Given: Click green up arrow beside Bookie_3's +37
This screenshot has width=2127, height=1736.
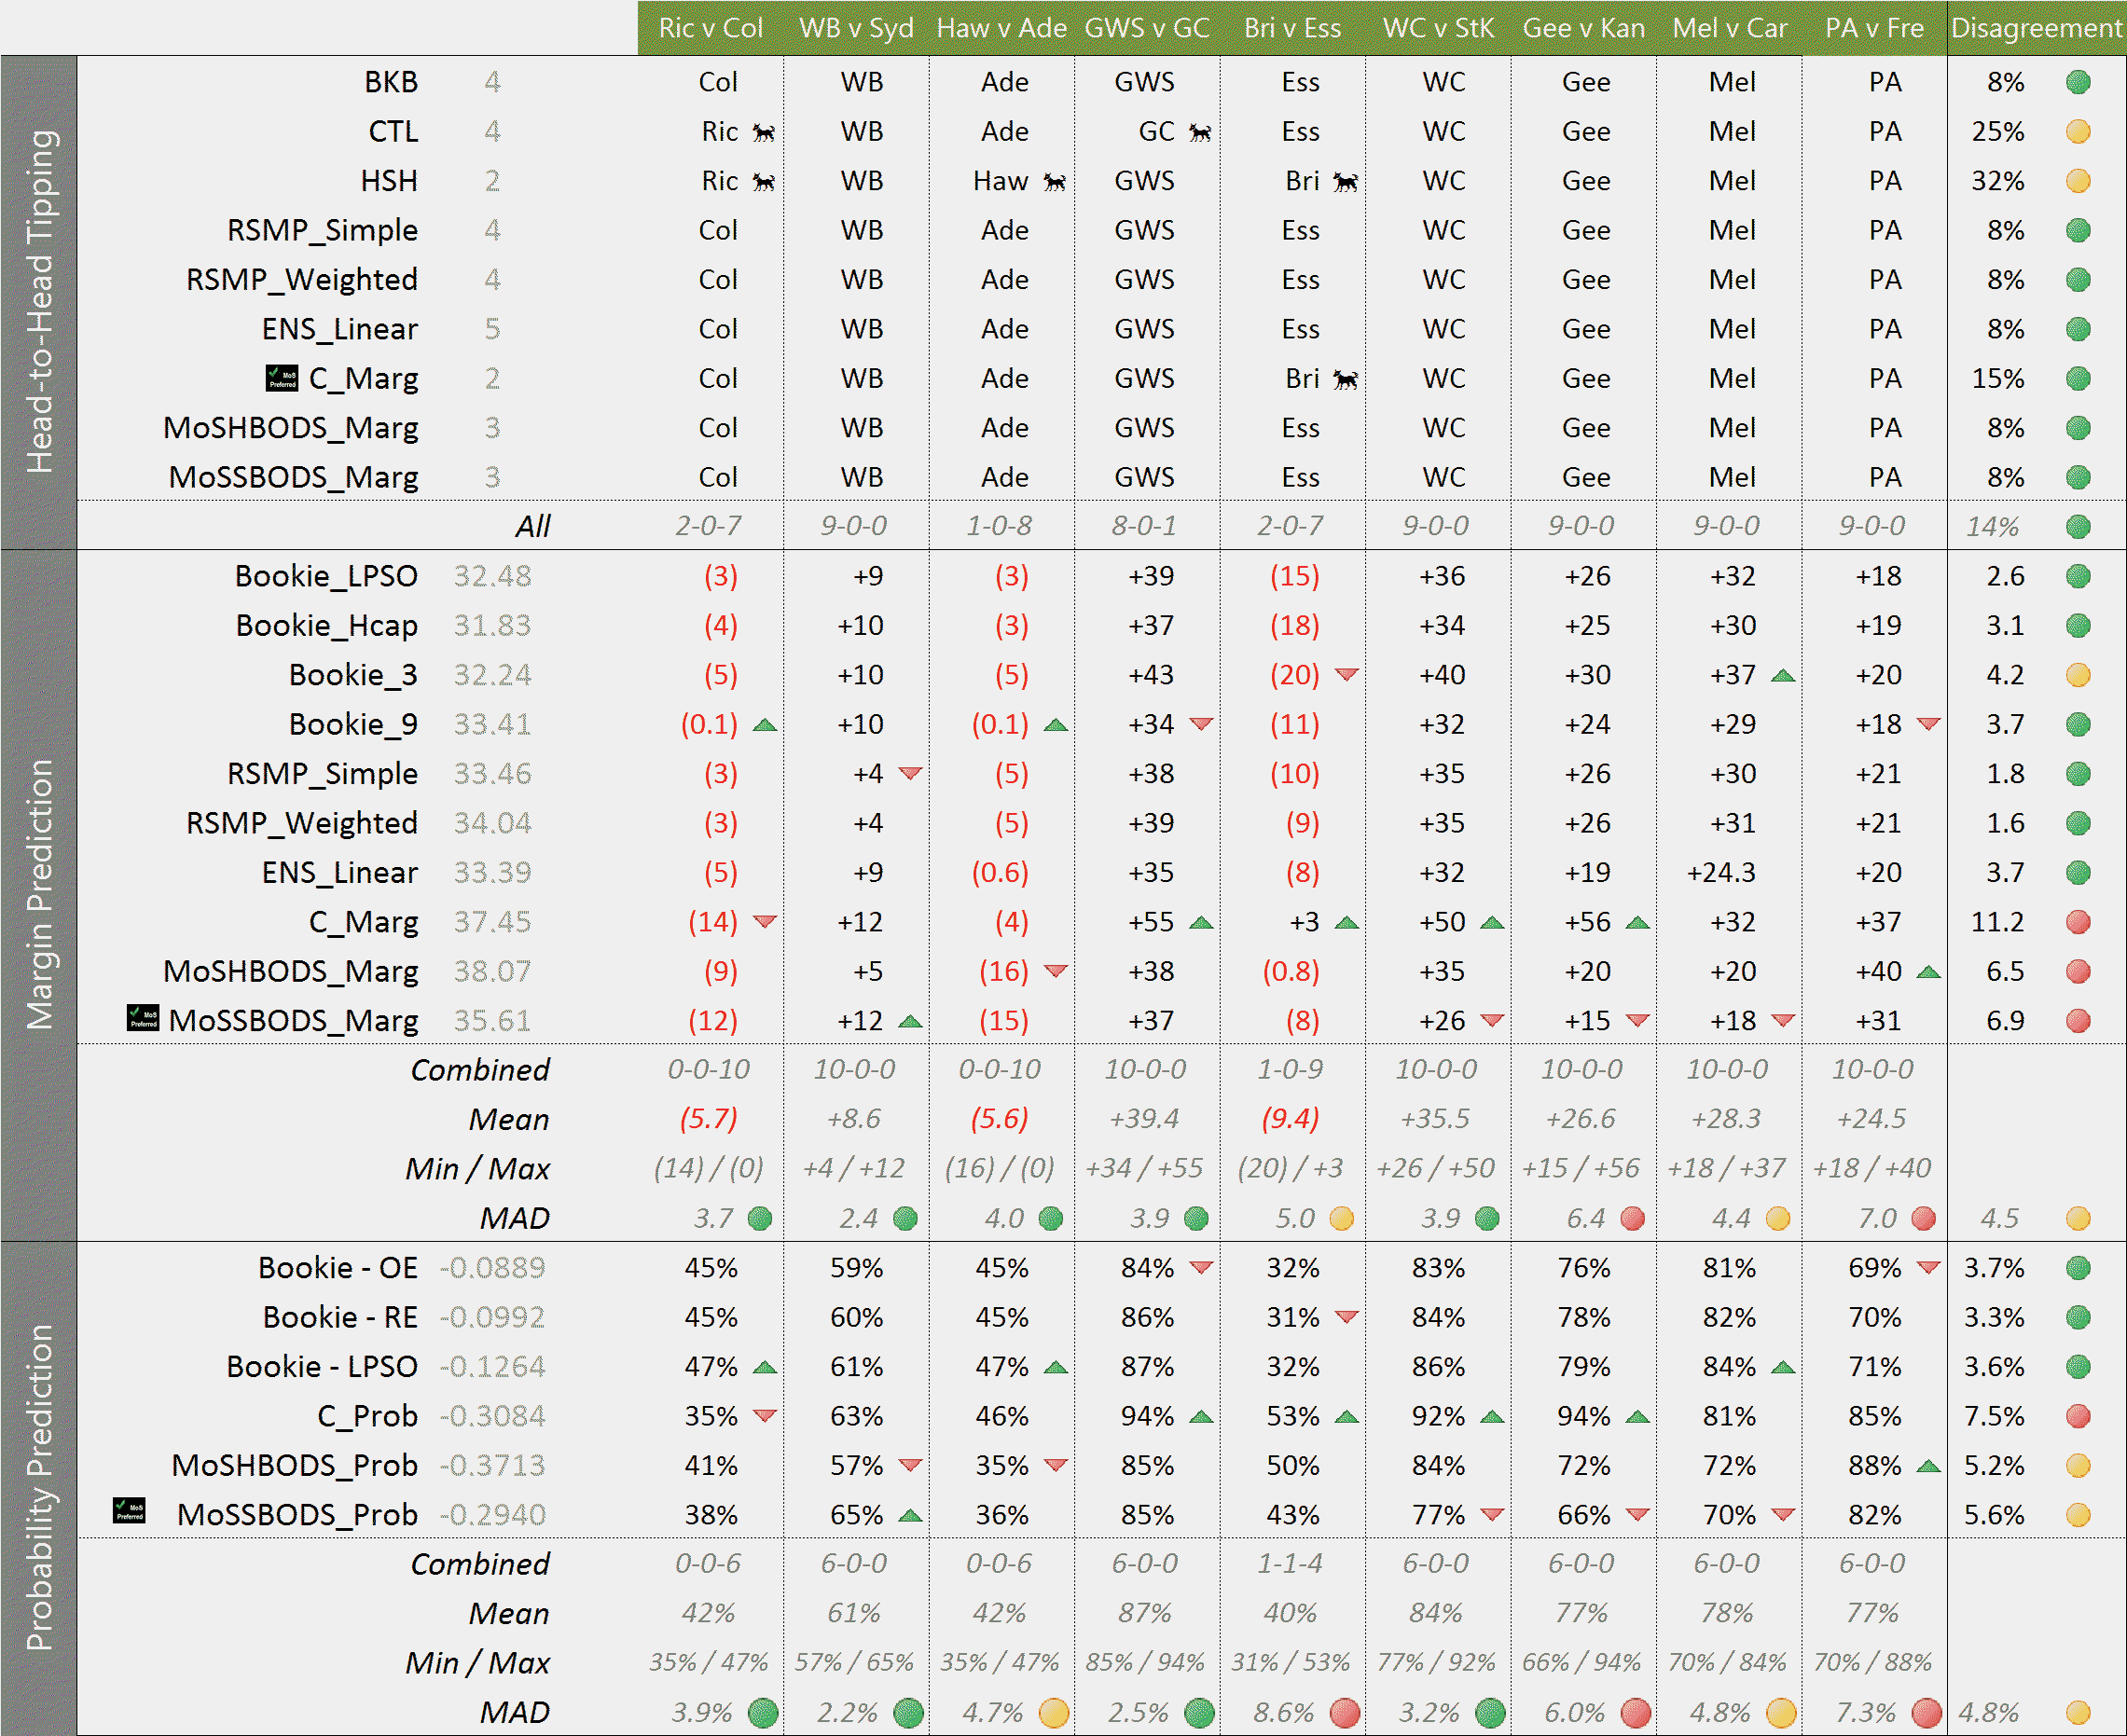Looking at the screenshot, I should (1783, 676).
